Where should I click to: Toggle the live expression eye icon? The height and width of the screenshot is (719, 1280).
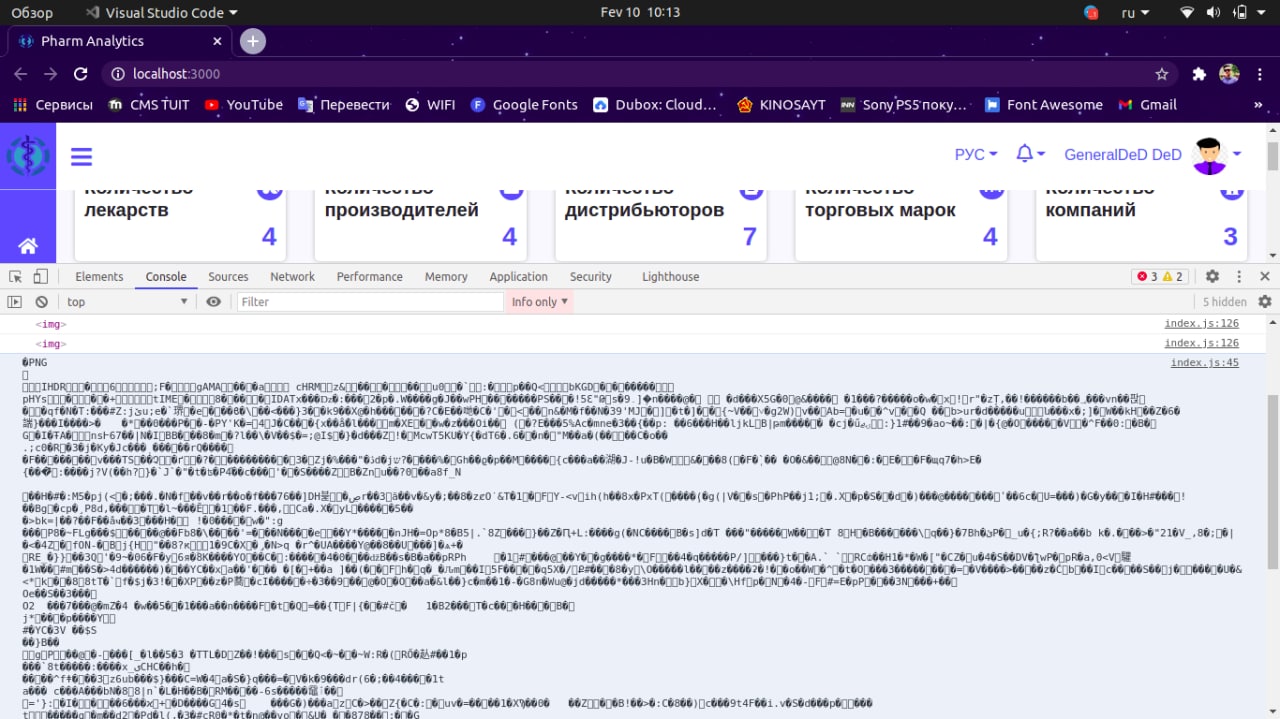pyautogui.click(x=213, y=302)
